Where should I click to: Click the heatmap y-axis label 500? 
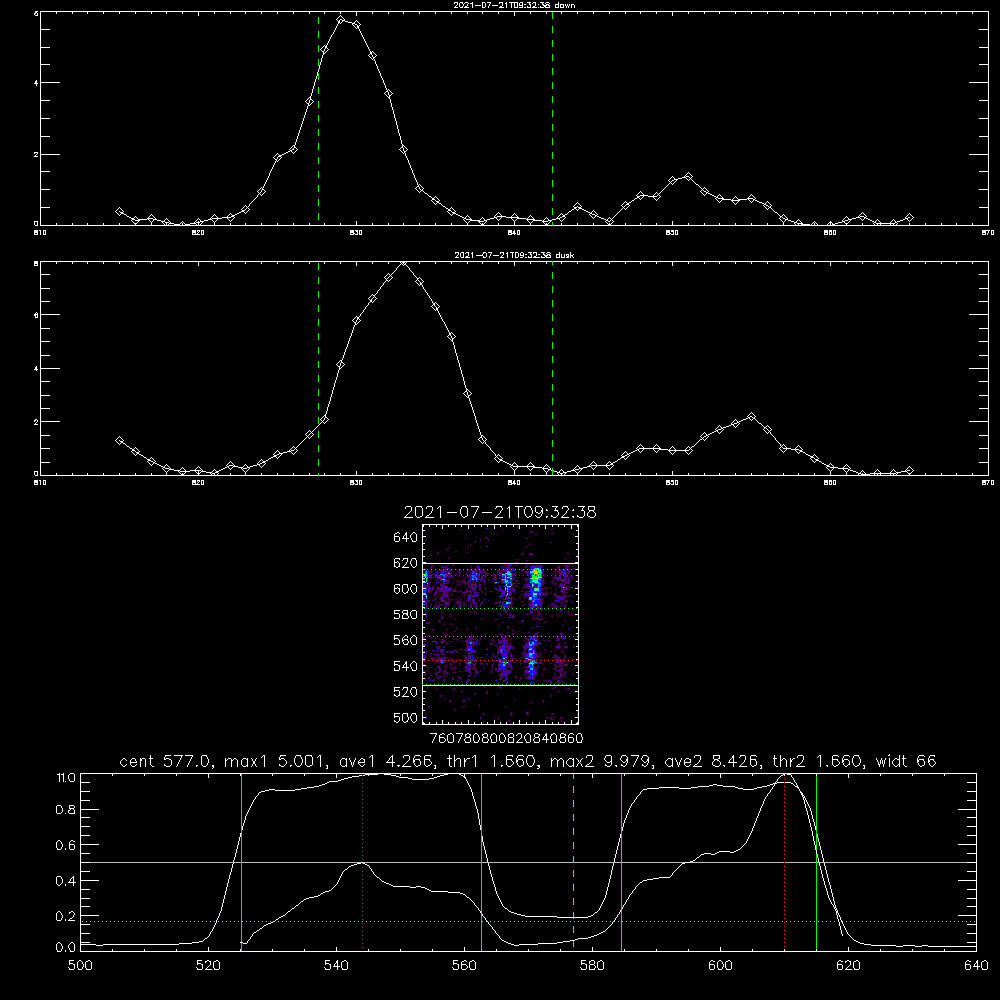coord(406,717)
